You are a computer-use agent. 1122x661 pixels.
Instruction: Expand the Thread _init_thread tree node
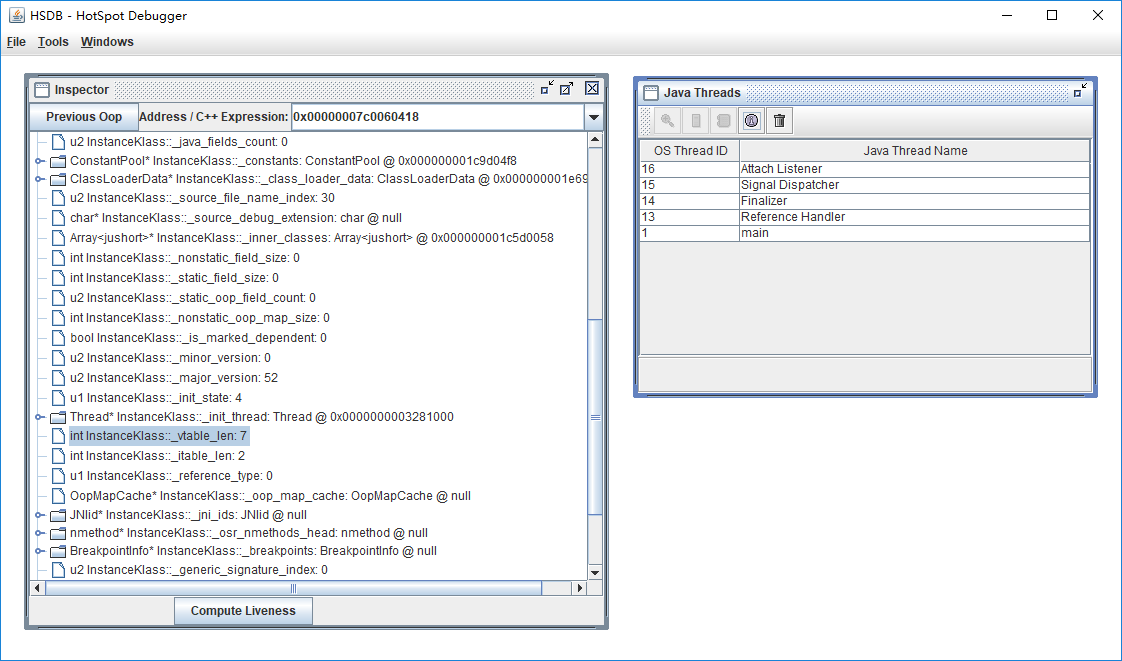point(39,417)
